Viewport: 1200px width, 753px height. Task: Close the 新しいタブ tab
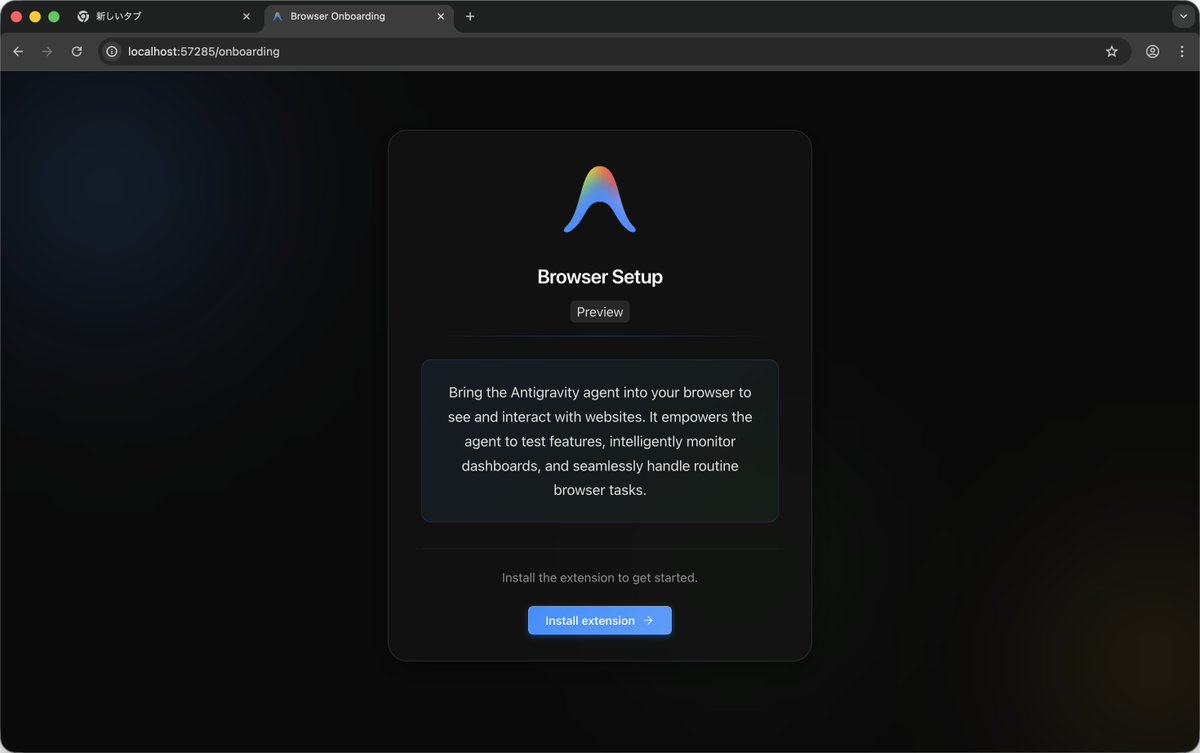point(245,16)
